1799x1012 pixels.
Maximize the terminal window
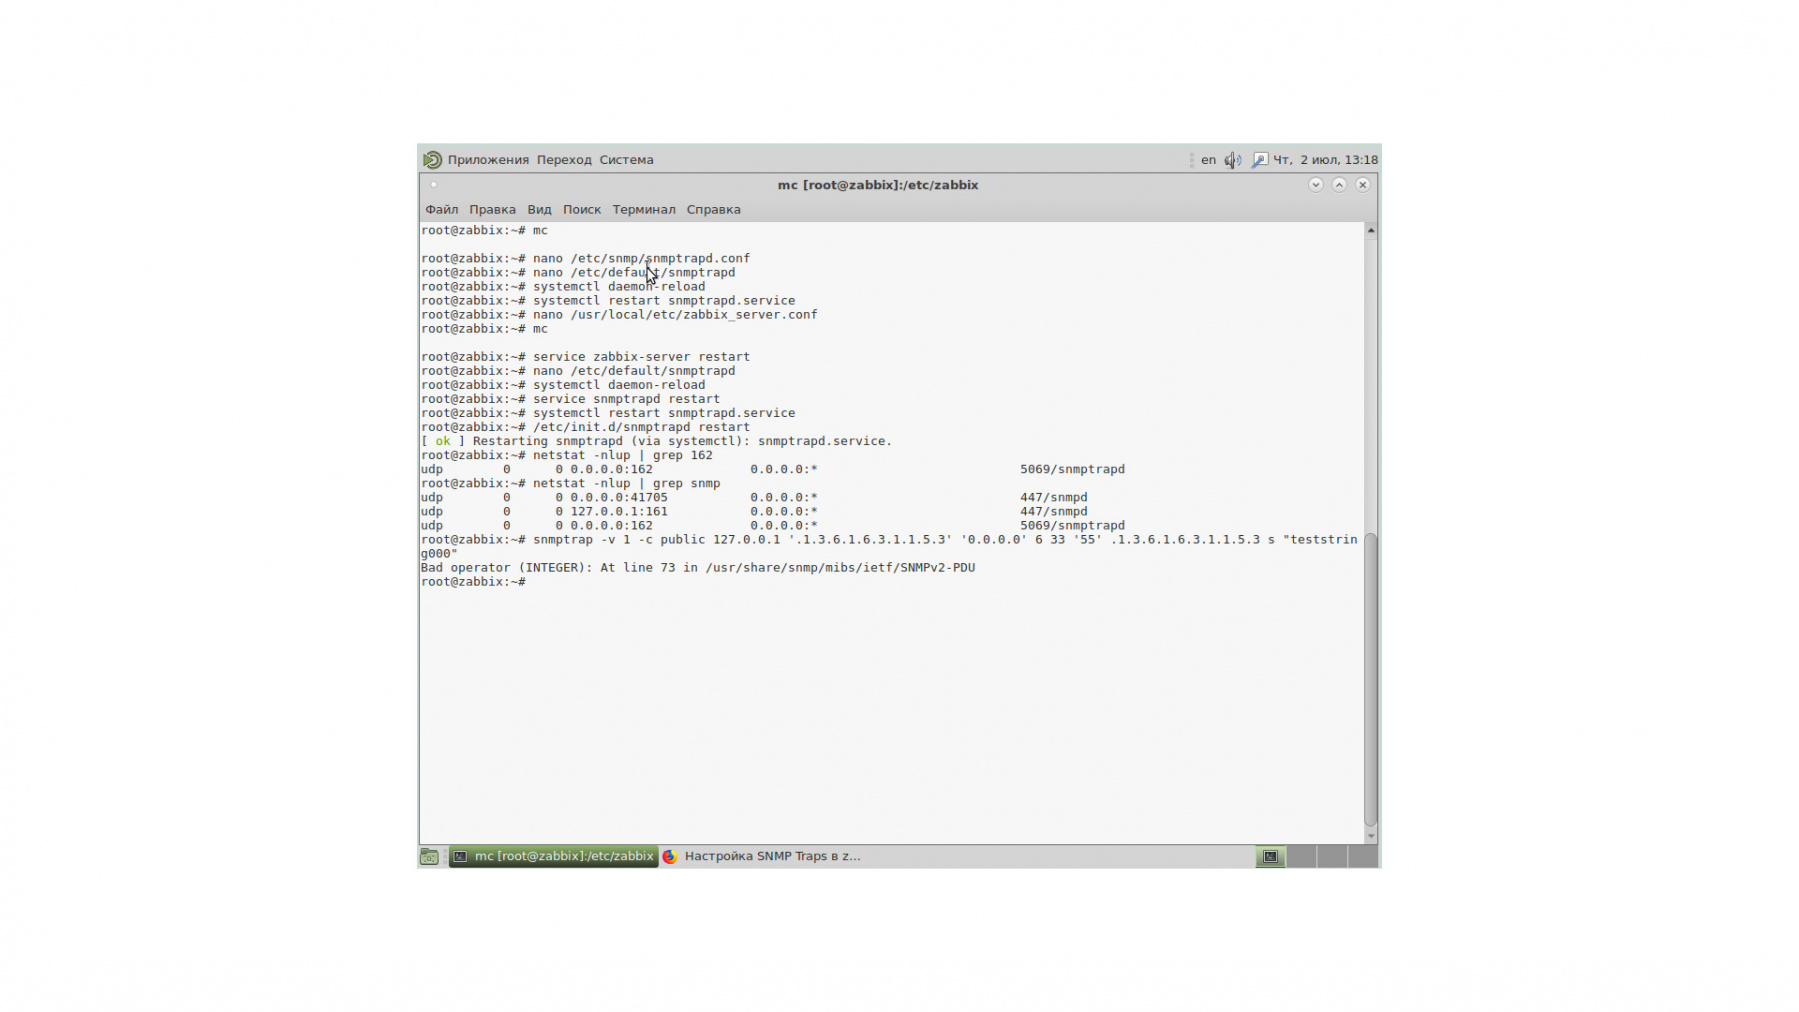click(1339, 185)
